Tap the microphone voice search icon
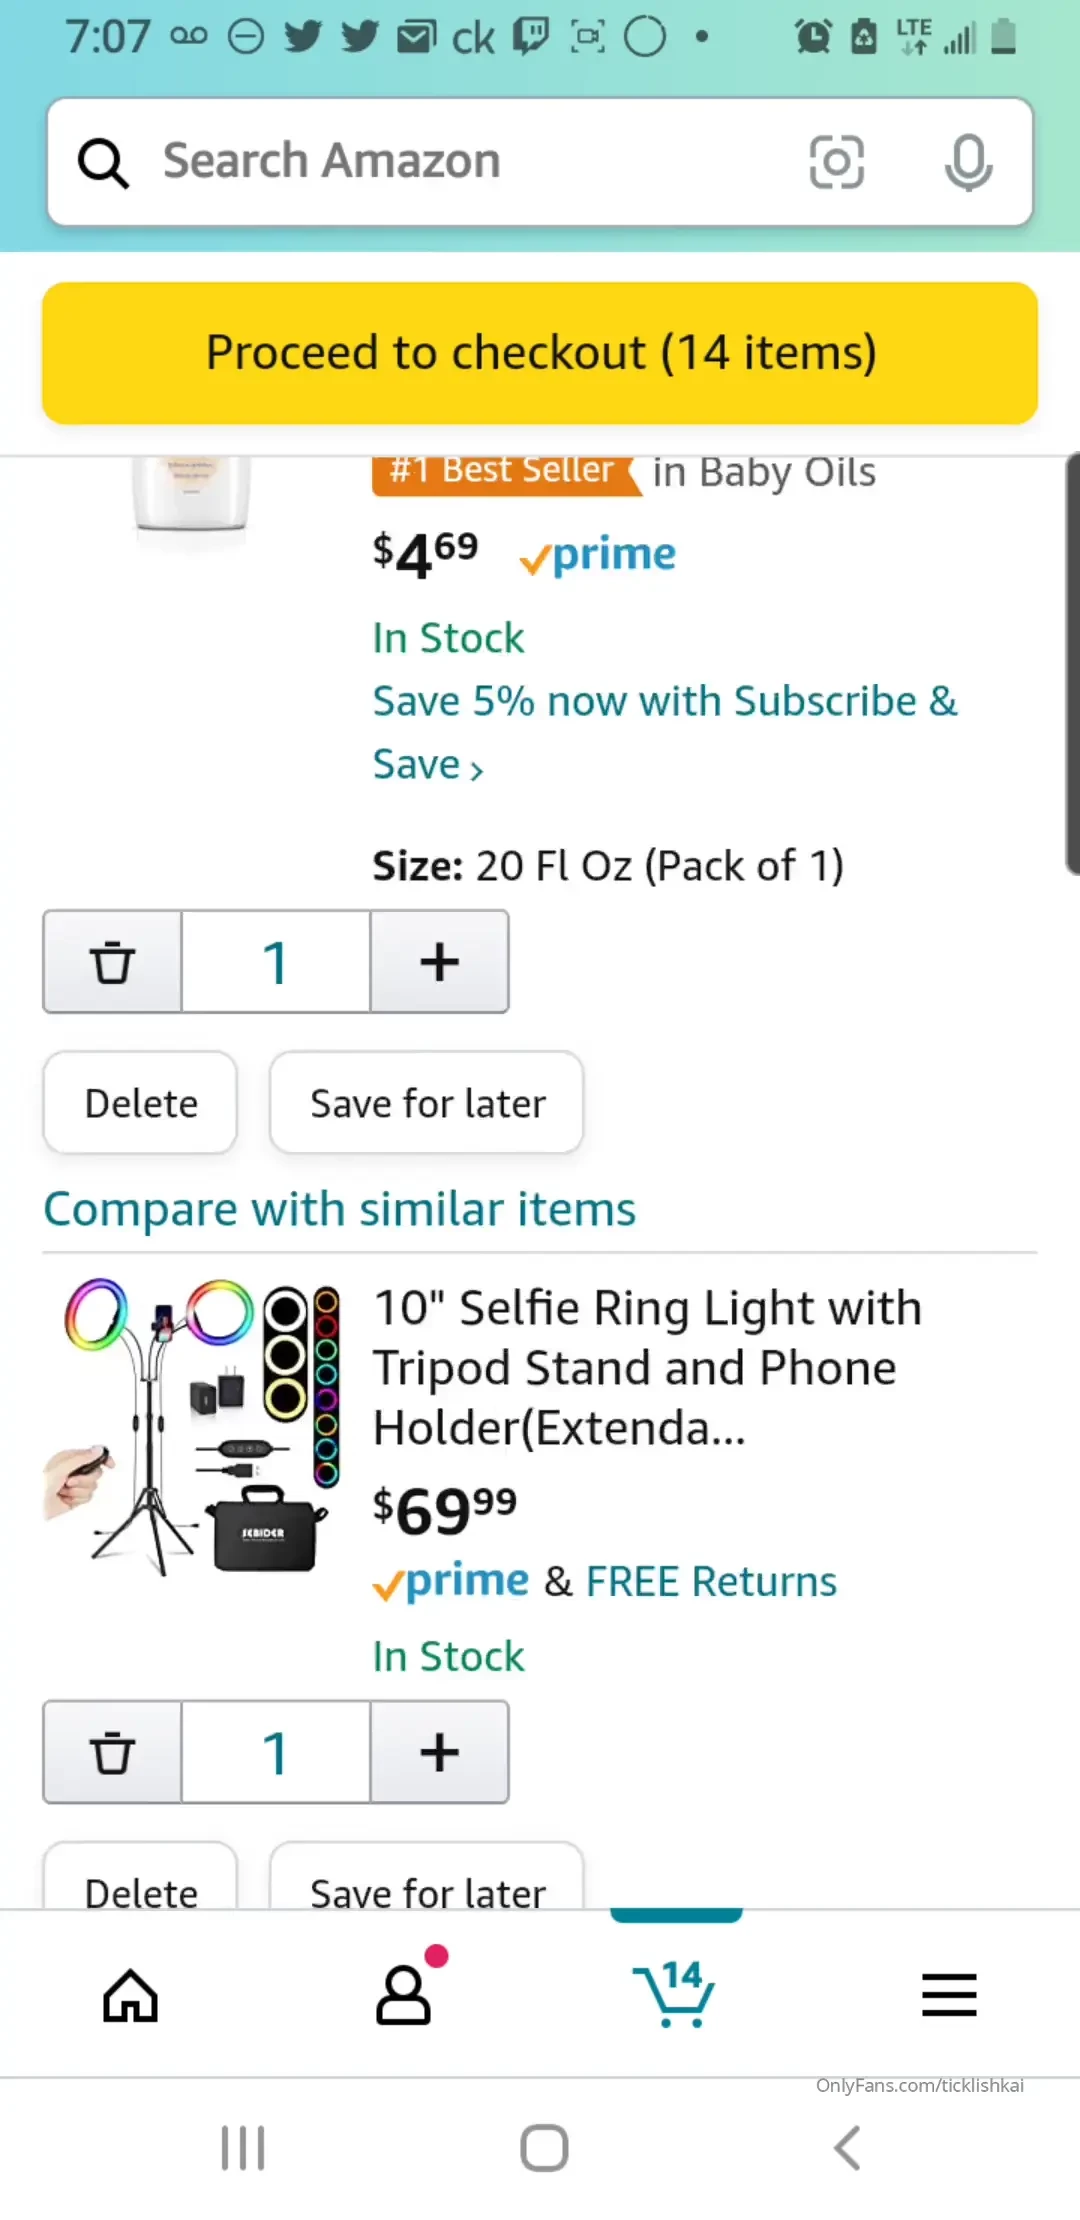 coord(968,162)
